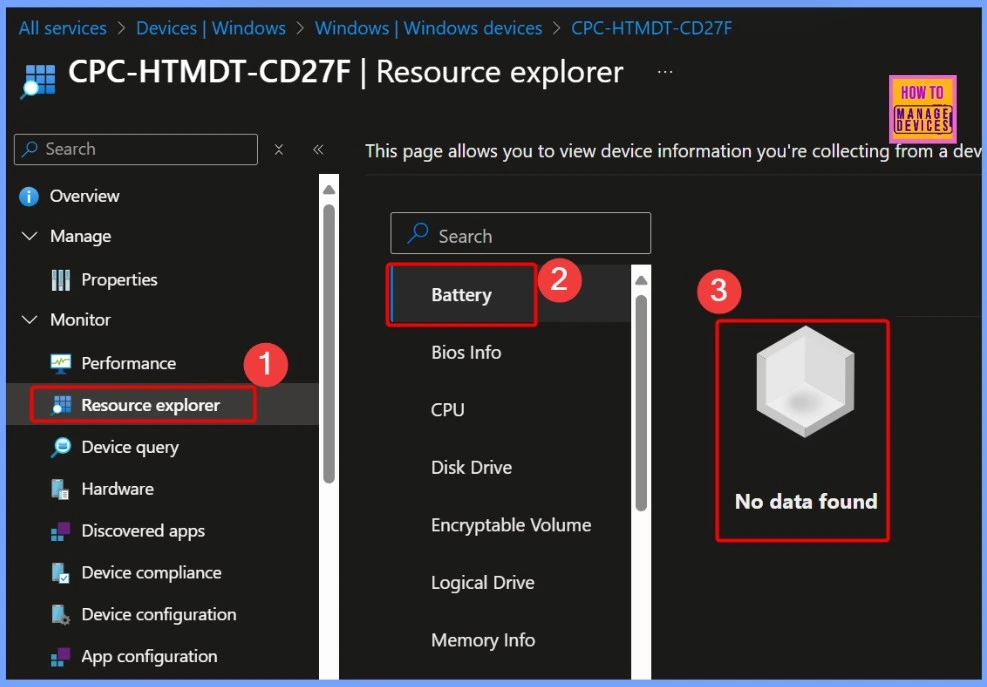Image resolution: width=987 pixels, height=687 pixels.
Task: Select Resource explorer in the sidebar
Action: (x=150, y=406)
